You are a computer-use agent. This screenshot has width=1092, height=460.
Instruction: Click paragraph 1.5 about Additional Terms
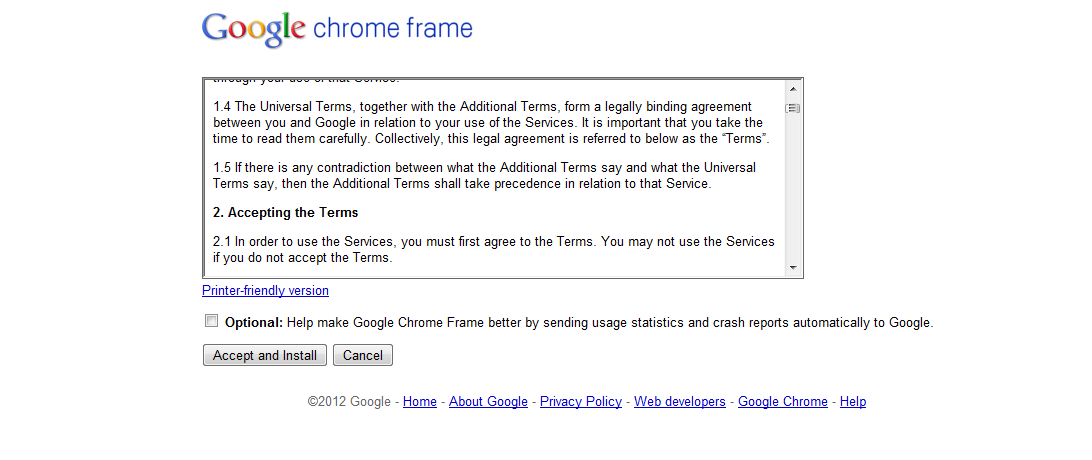click(485, 176)
